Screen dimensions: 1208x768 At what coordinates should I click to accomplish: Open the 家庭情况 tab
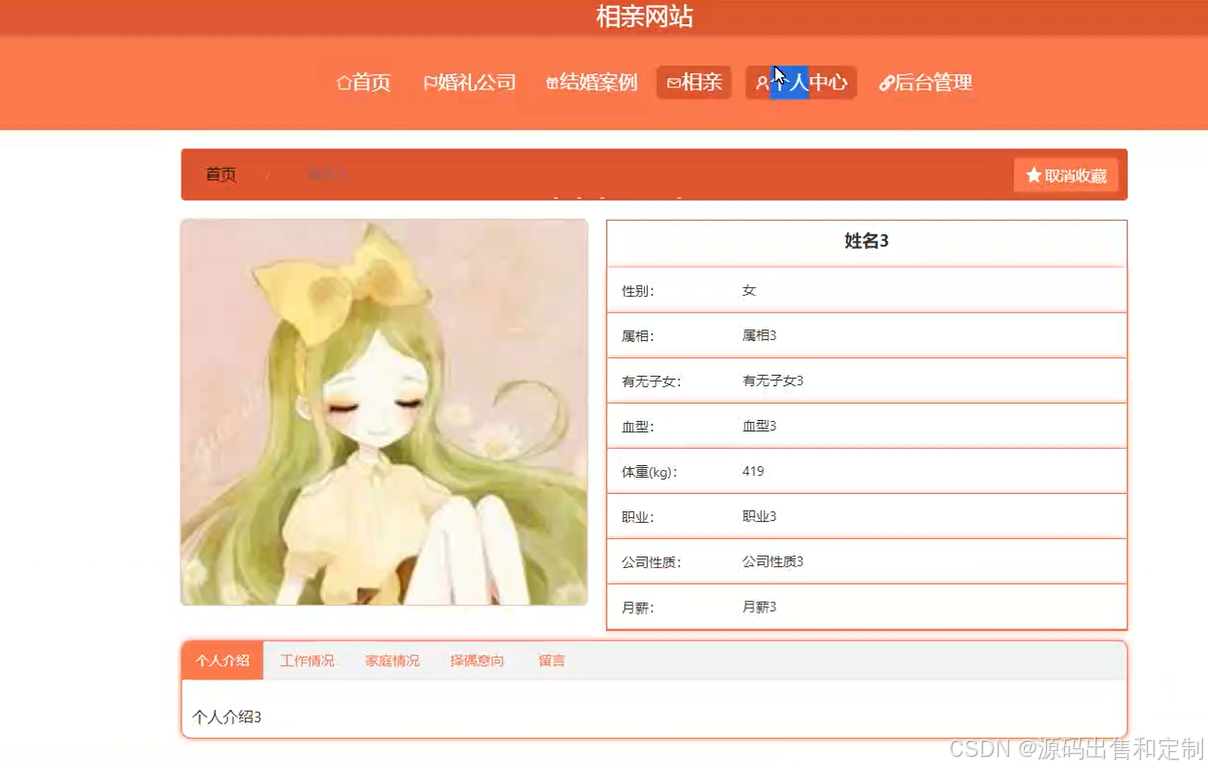click(x=392, y=660)
